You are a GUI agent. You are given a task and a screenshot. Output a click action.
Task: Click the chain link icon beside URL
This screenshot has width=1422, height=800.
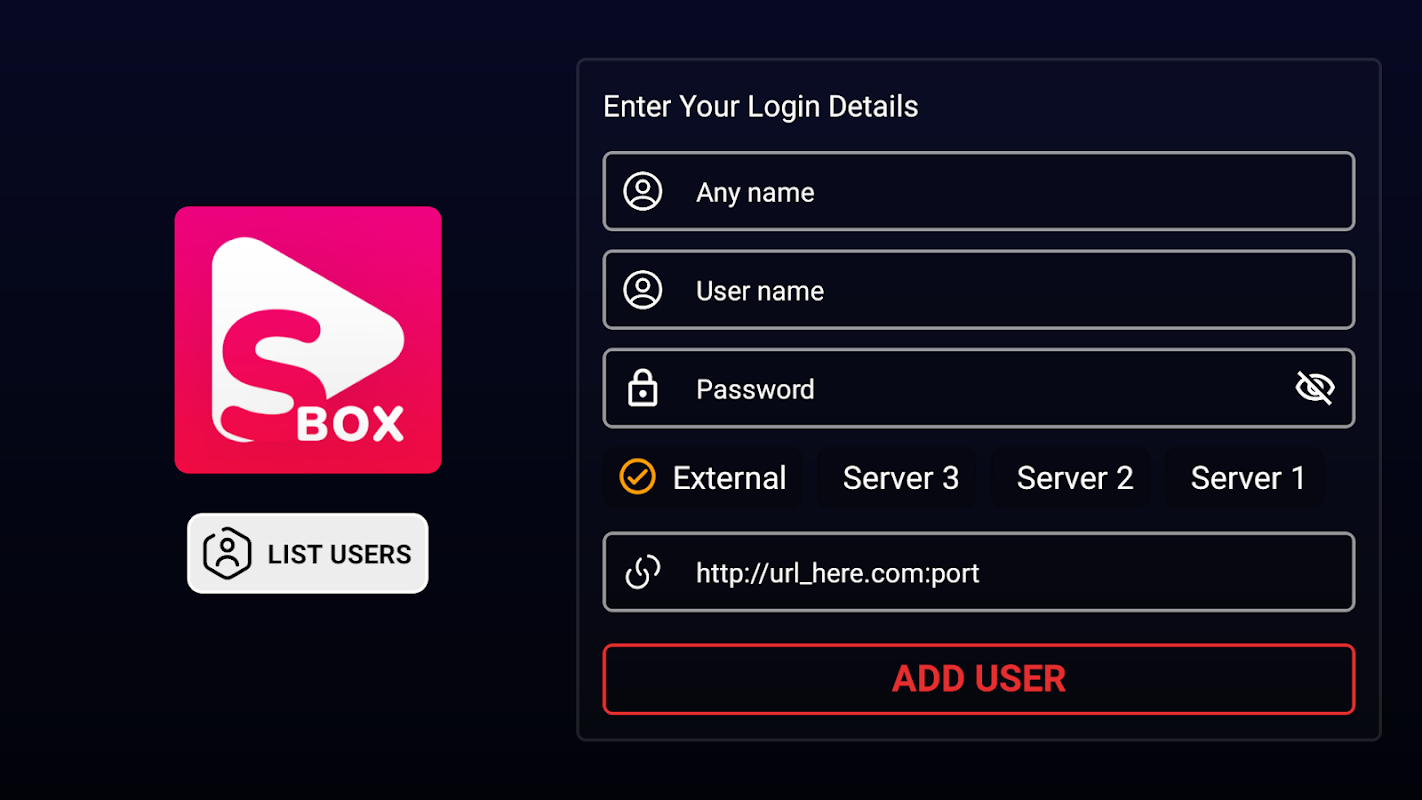[642, 572]
